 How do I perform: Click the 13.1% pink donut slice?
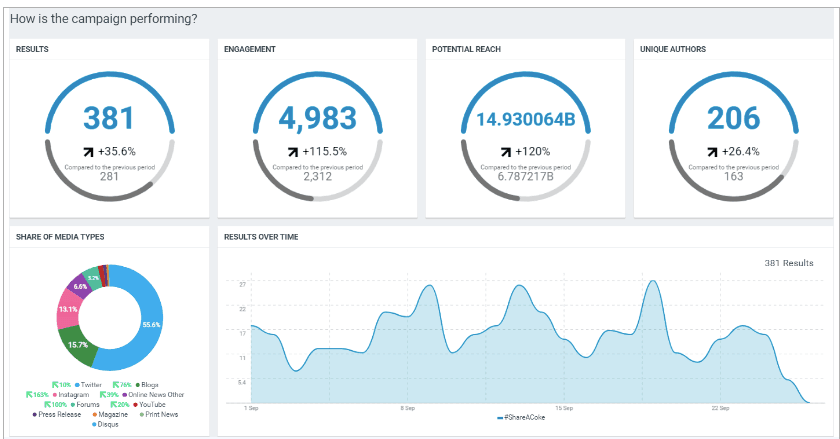tap(70, 309)
